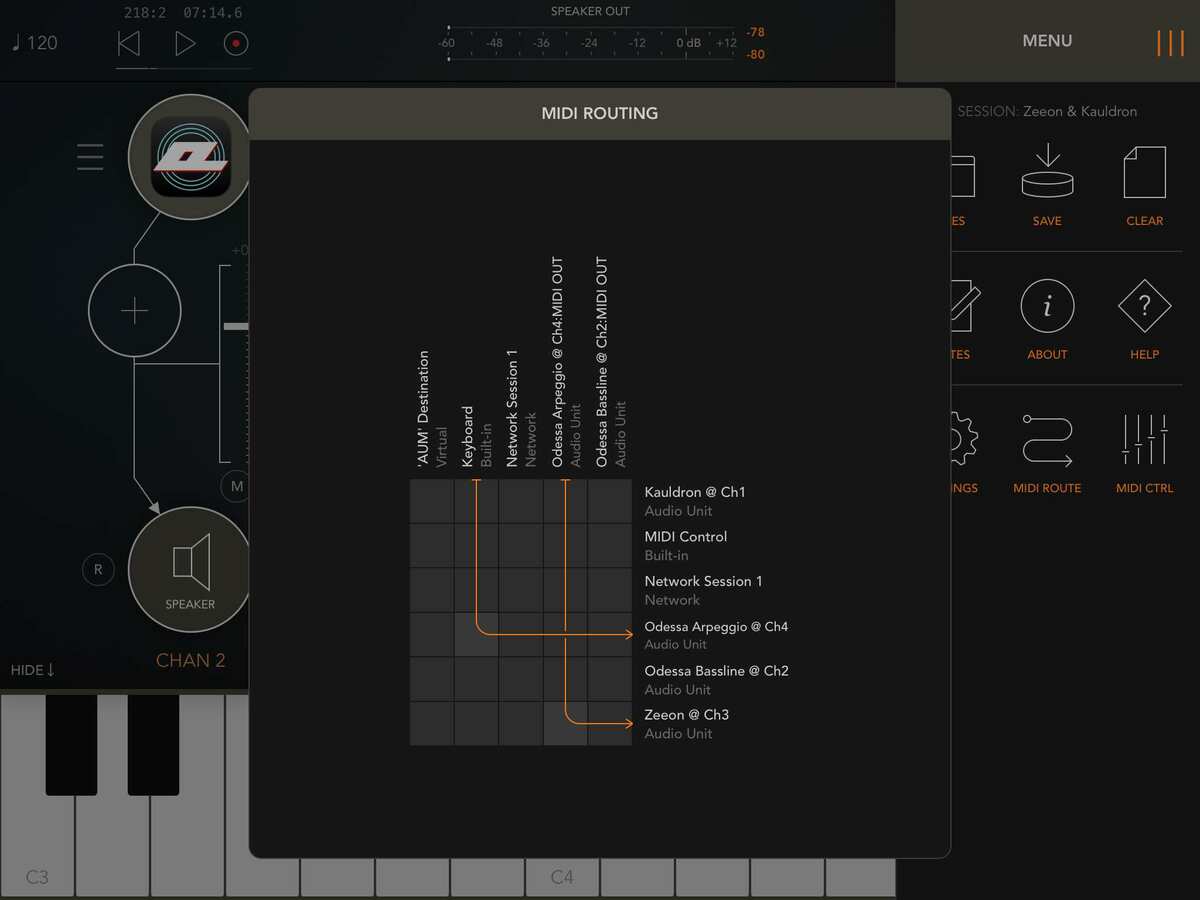Click the MIDI ROUTING title bar

599,113
